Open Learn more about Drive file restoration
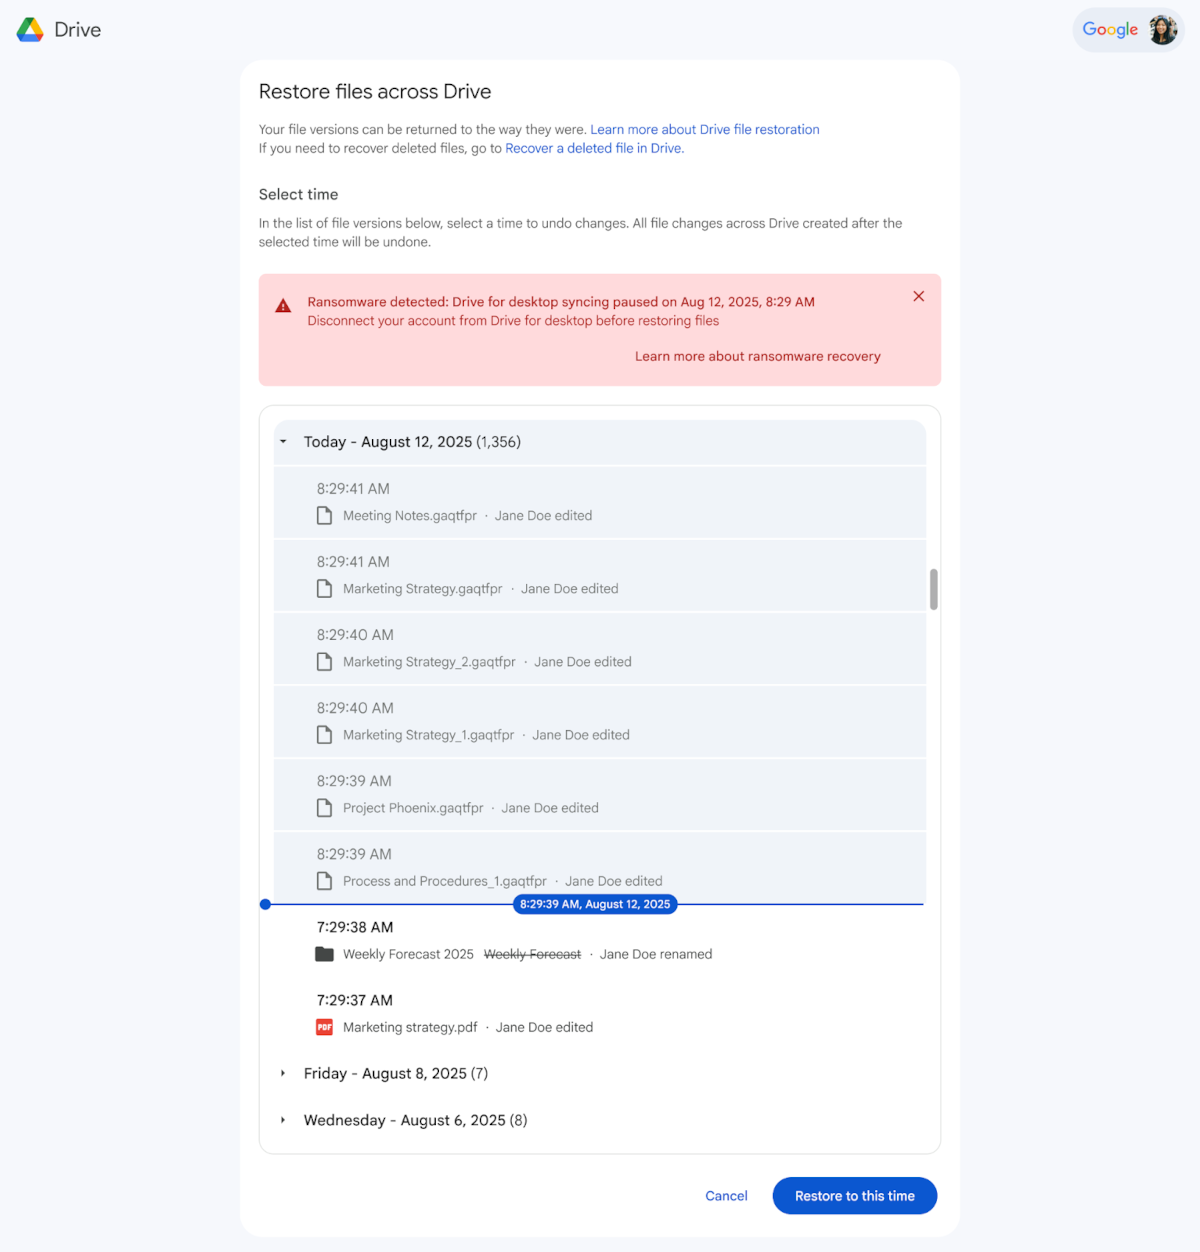Screen dimensions: 1200x1252 click(x=705, y=129)
